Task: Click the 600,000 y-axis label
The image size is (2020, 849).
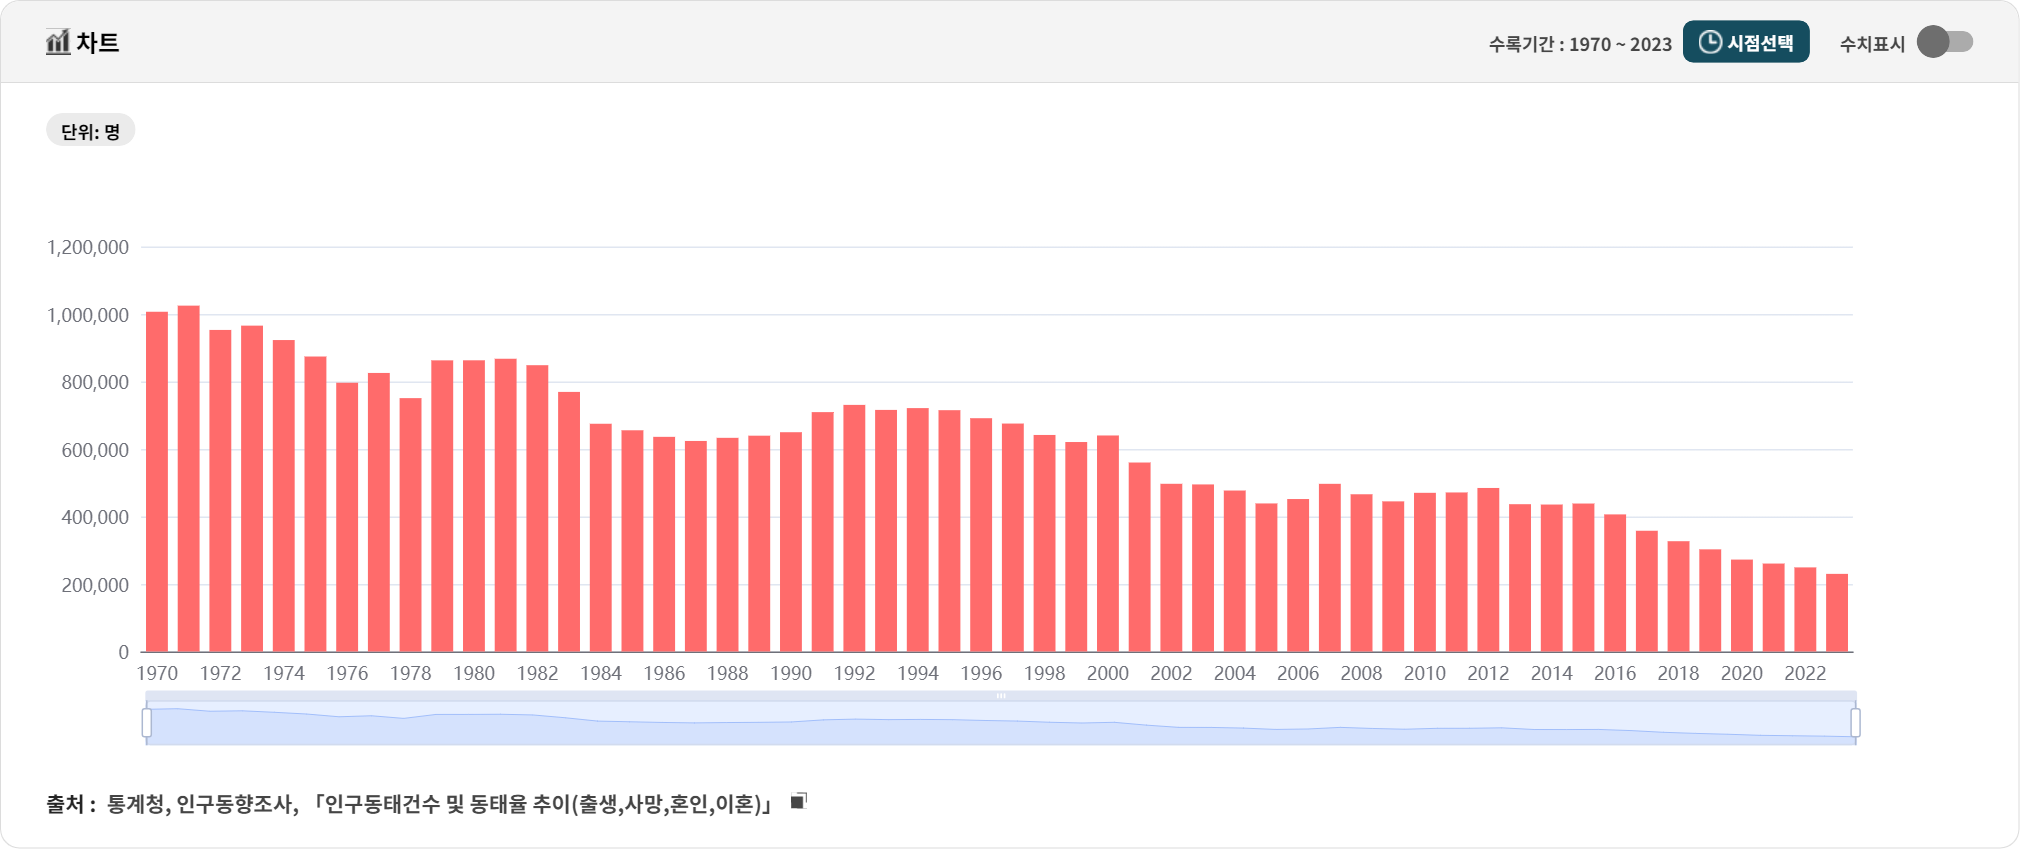Action: click(x=95, y=450)
